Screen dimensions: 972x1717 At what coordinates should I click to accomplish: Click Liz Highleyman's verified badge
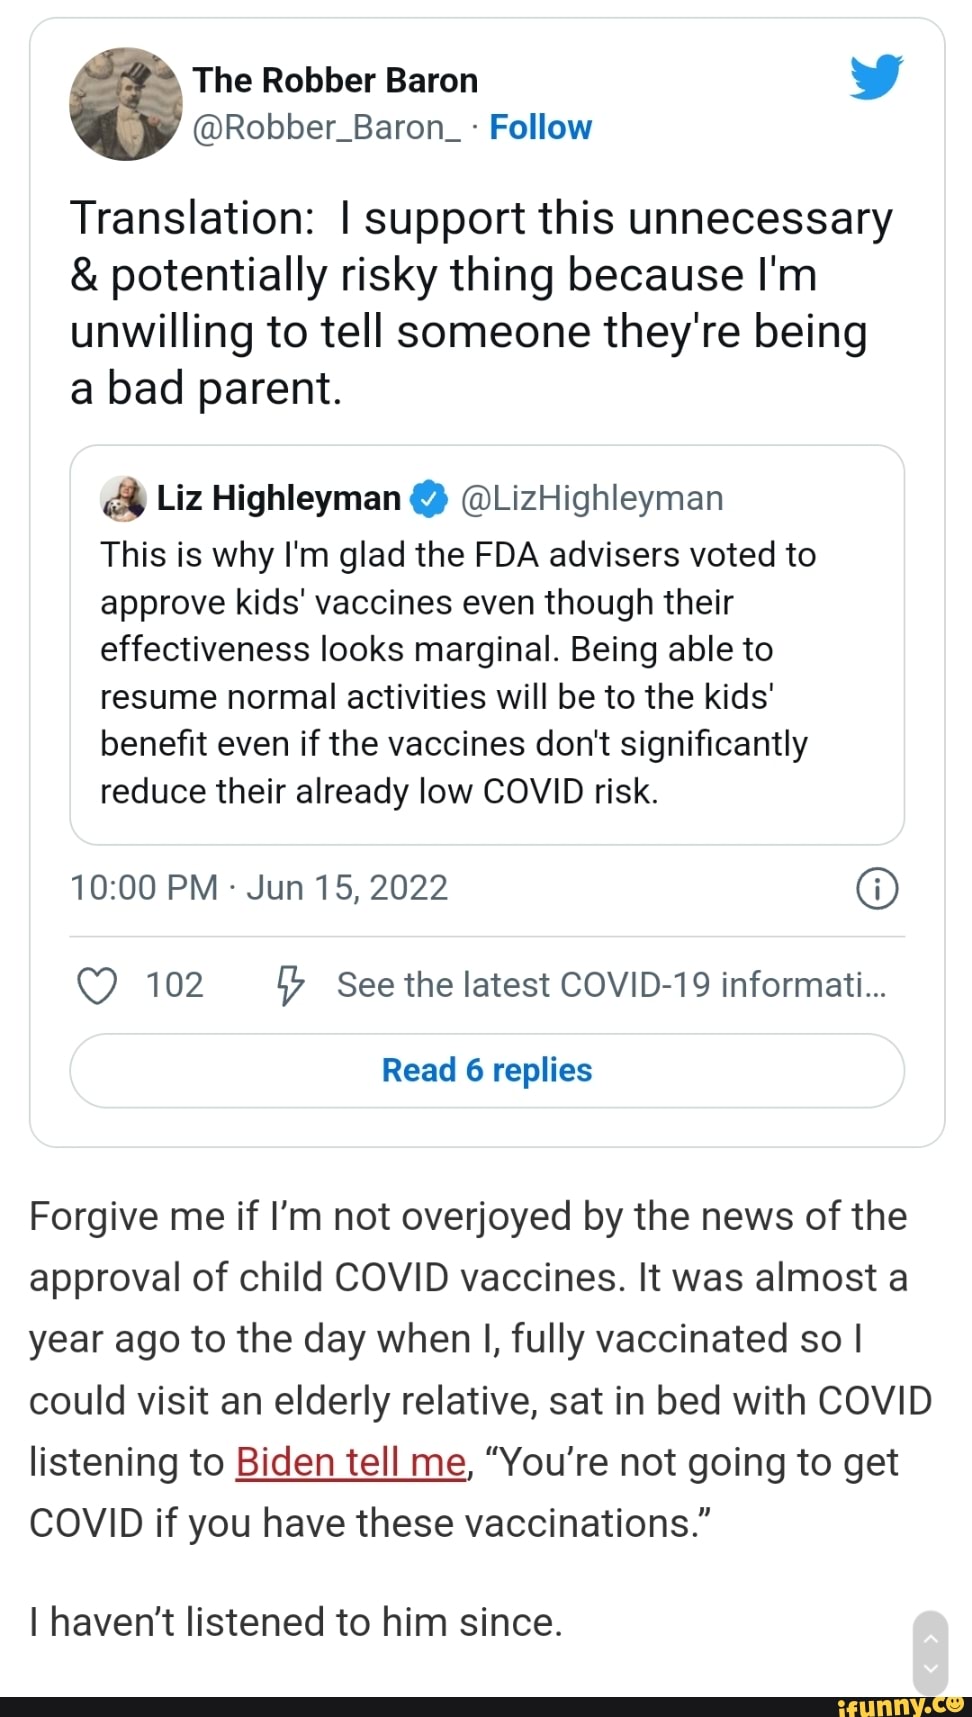429,498
